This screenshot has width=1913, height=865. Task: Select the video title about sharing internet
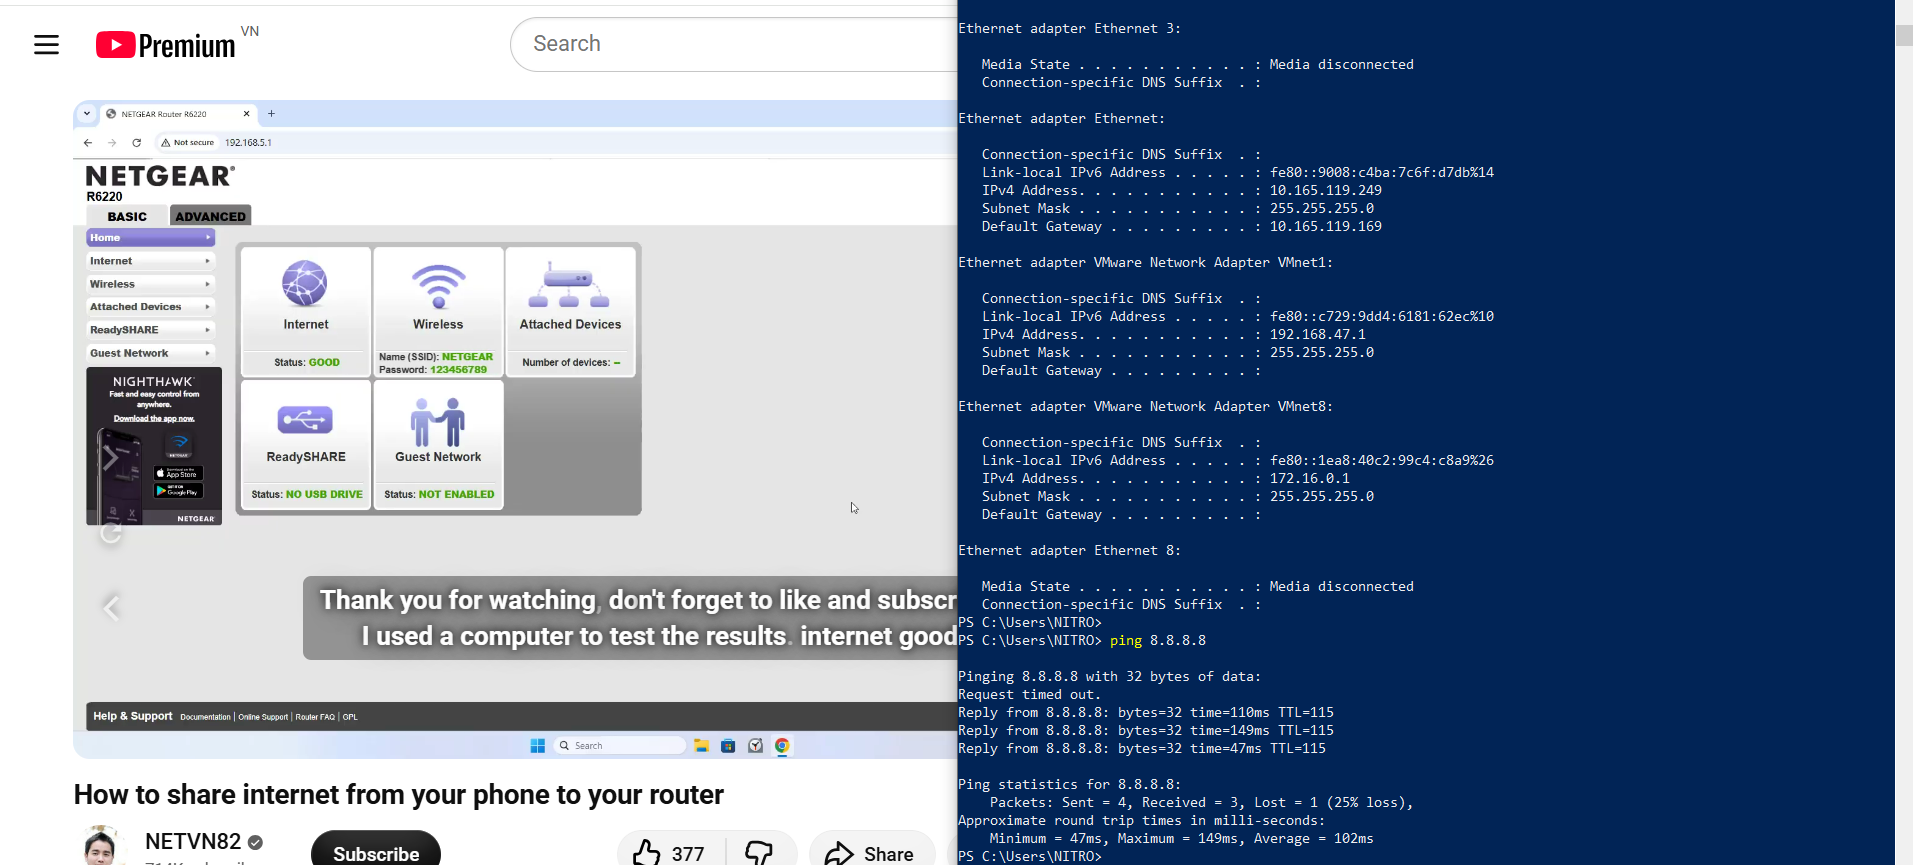[398, 794]
